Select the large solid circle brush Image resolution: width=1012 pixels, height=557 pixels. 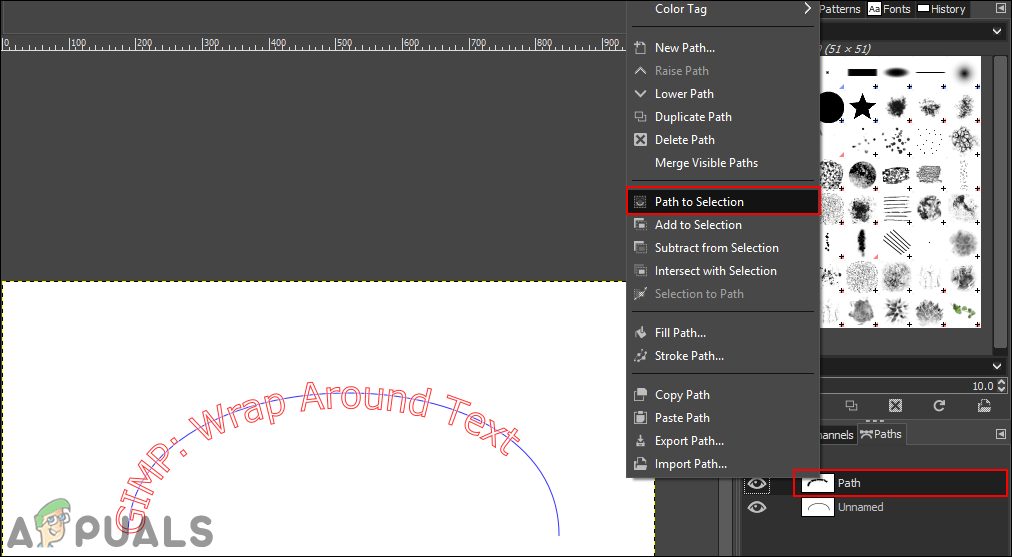coord(830,106)
